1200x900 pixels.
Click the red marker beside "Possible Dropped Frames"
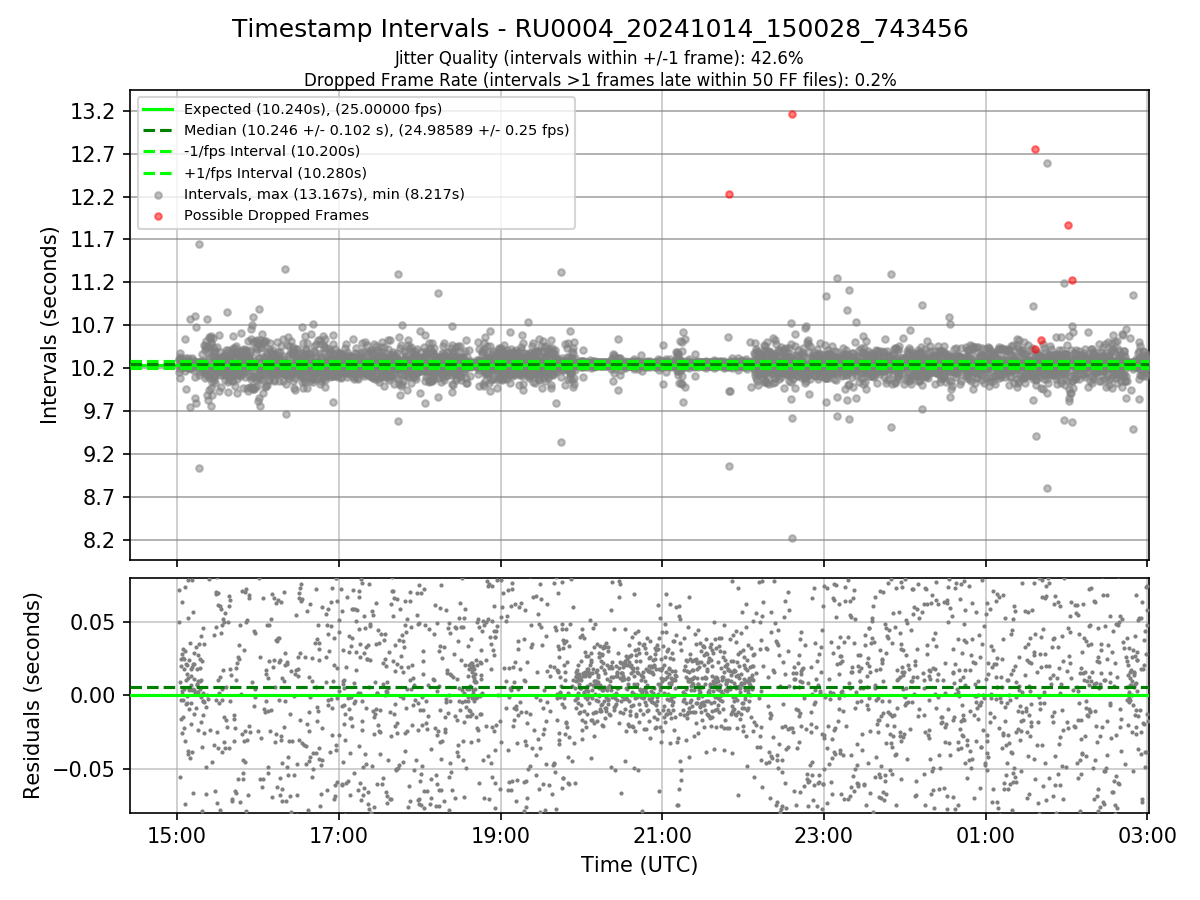(x=158, y=215)
